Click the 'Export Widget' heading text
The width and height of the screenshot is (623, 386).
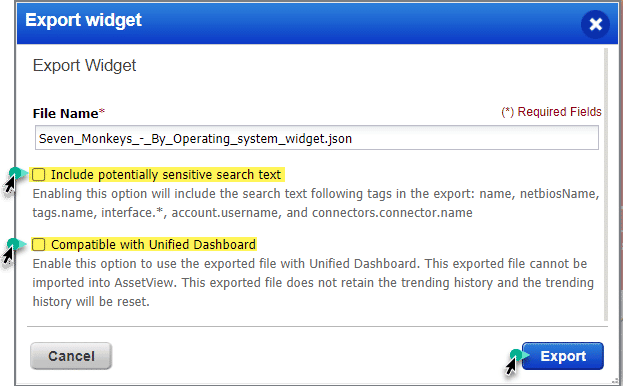click(84, 65)
